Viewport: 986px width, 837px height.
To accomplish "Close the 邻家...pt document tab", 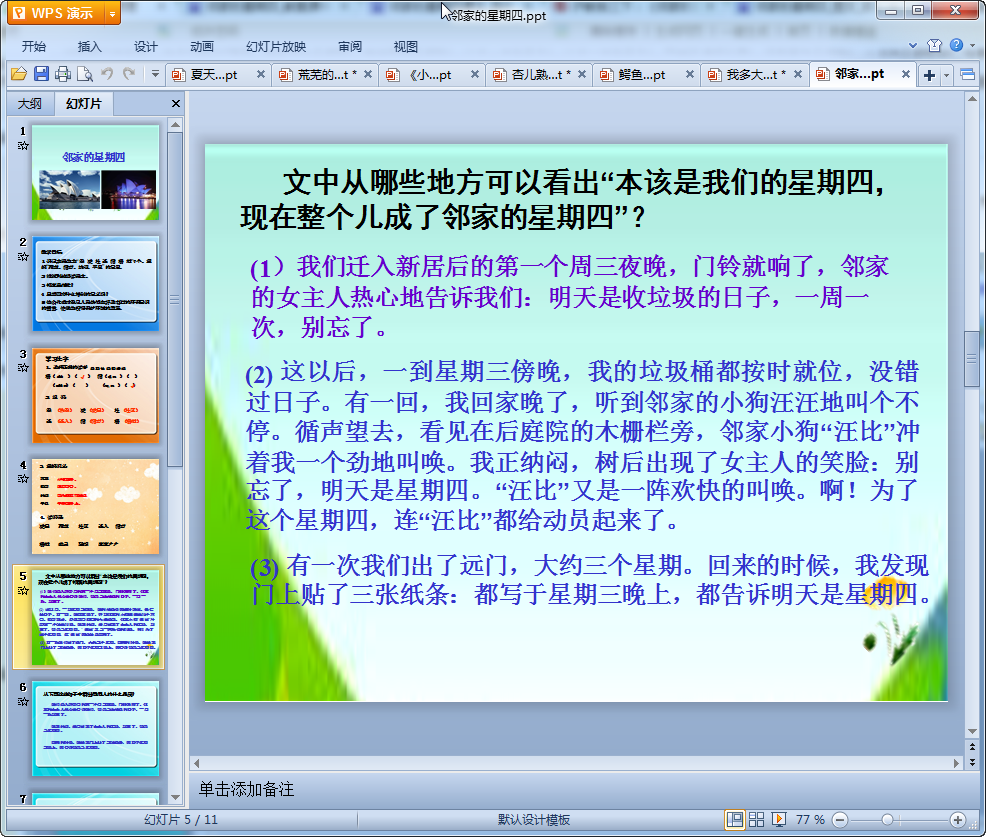I will (906, 74).
